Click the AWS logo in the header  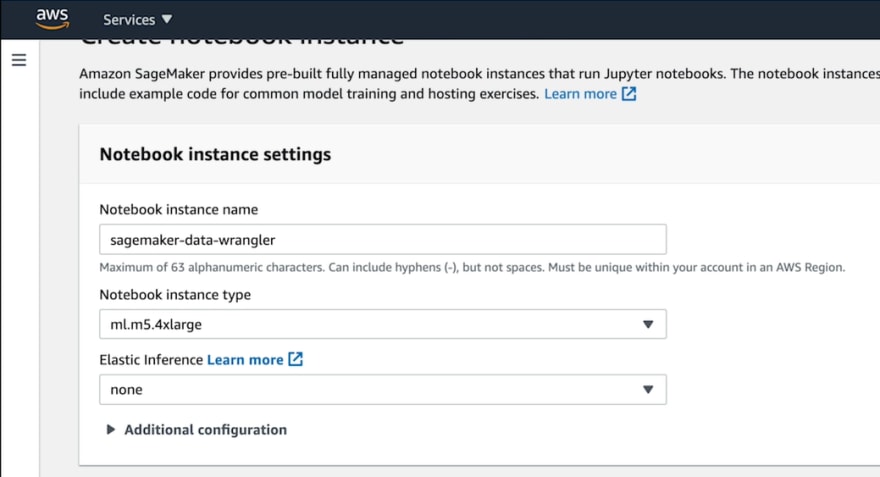point(52,19)
